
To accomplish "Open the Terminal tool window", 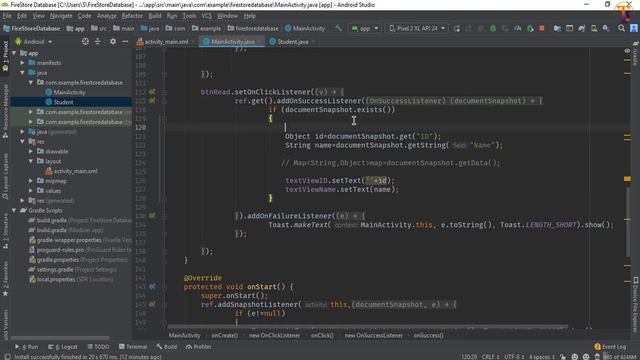I will [133, 347].
